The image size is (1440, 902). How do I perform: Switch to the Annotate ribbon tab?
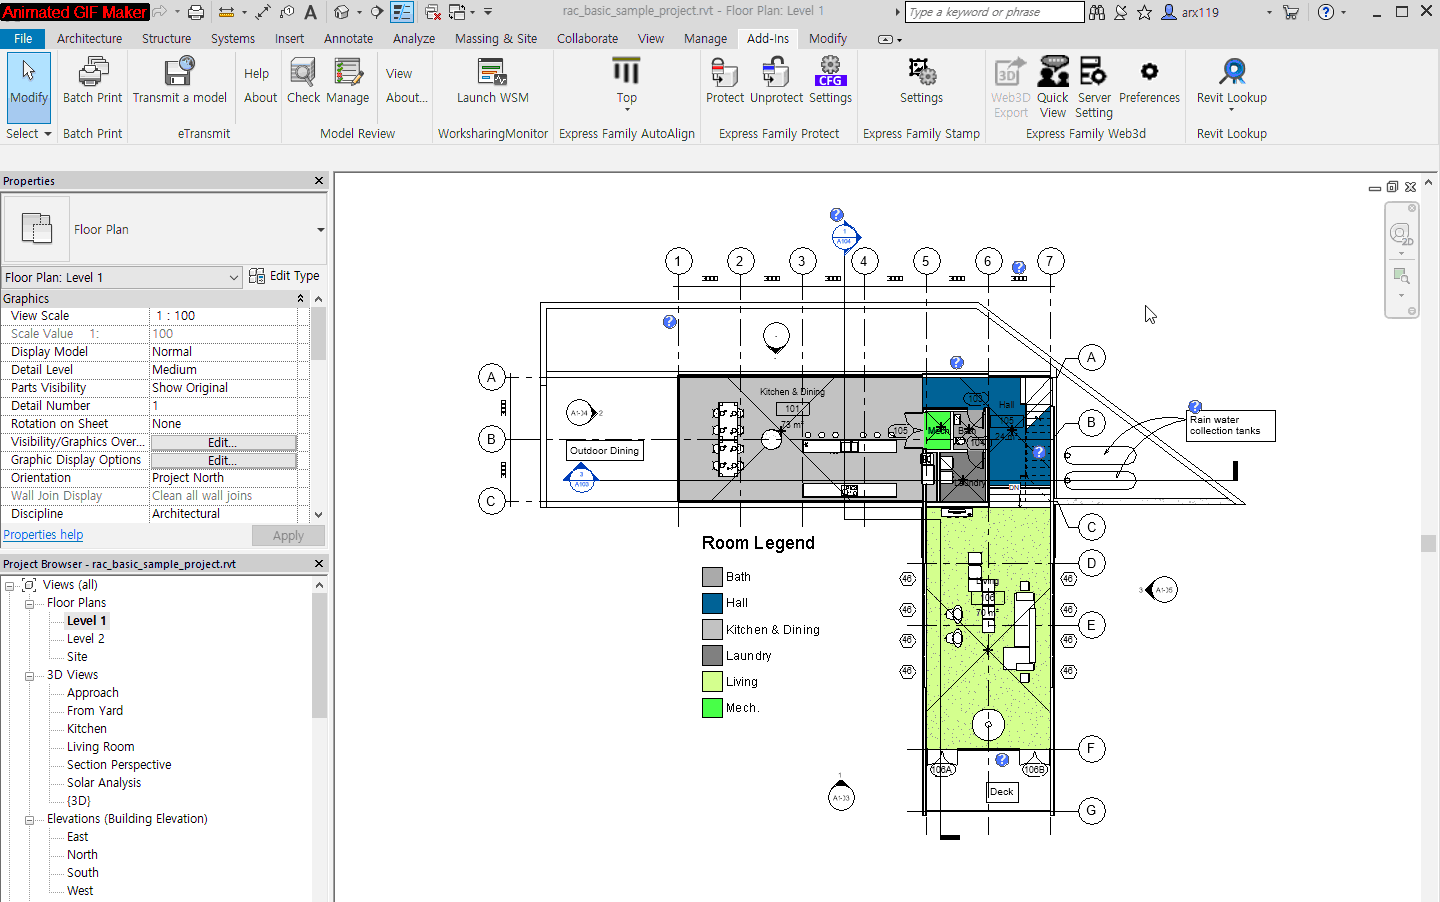(348, 39)
